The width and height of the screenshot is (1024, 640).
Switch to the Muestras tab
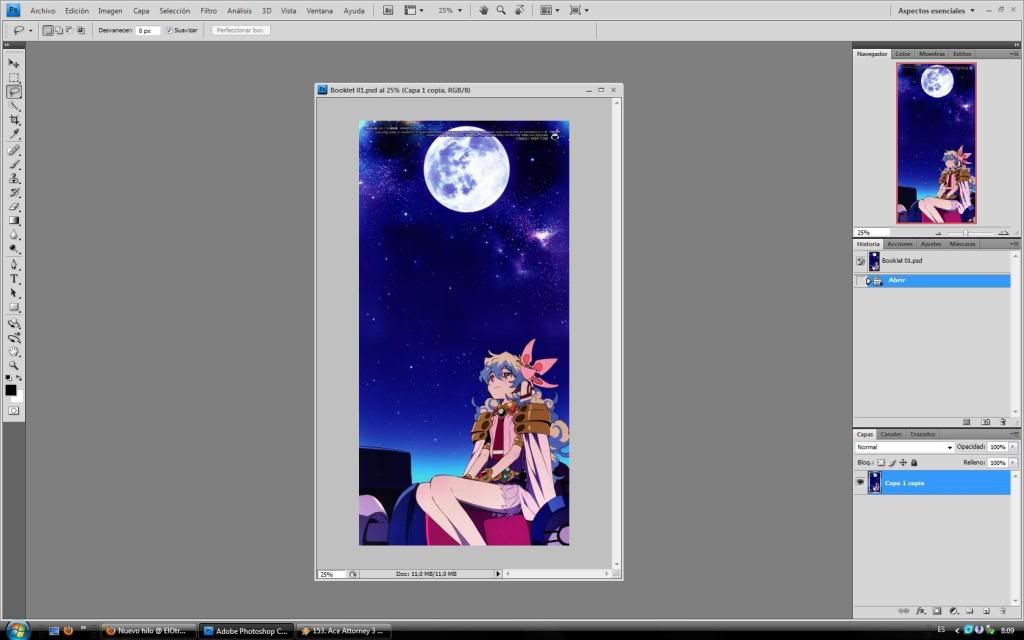pyautogui.click(x=931, y=54)
